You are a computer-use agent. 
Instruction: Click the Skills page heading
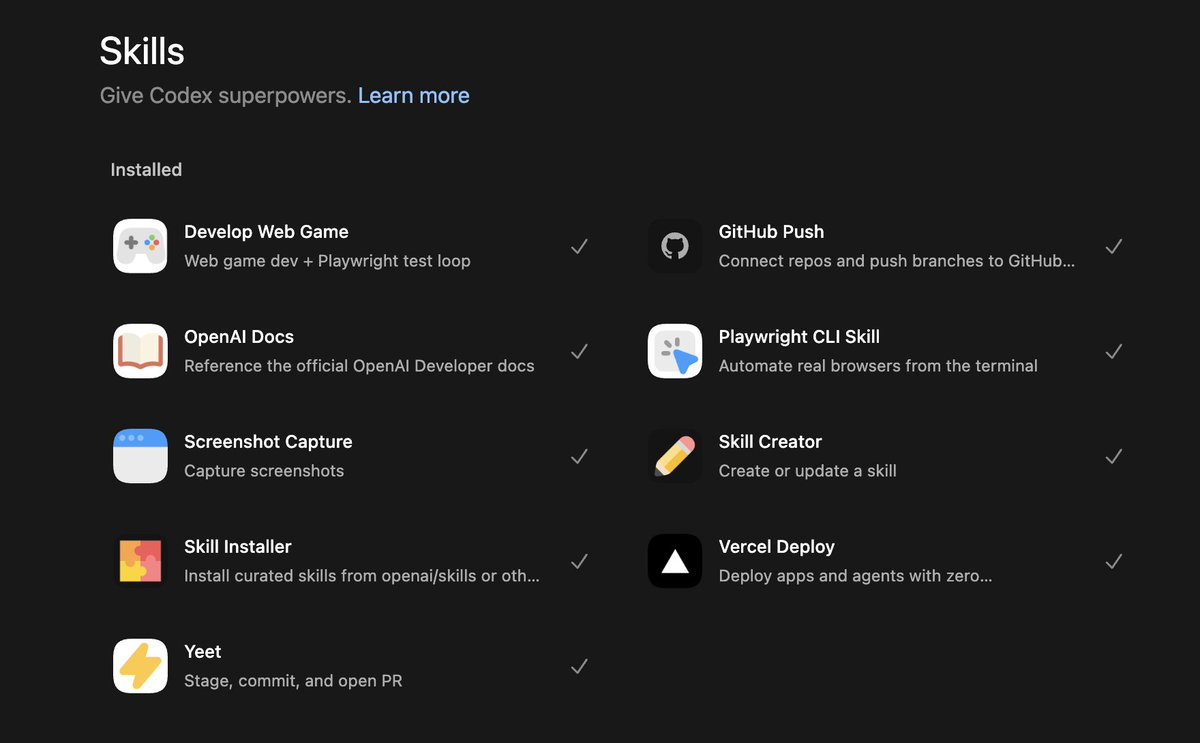pyautogui.click(x=142, y=51)
